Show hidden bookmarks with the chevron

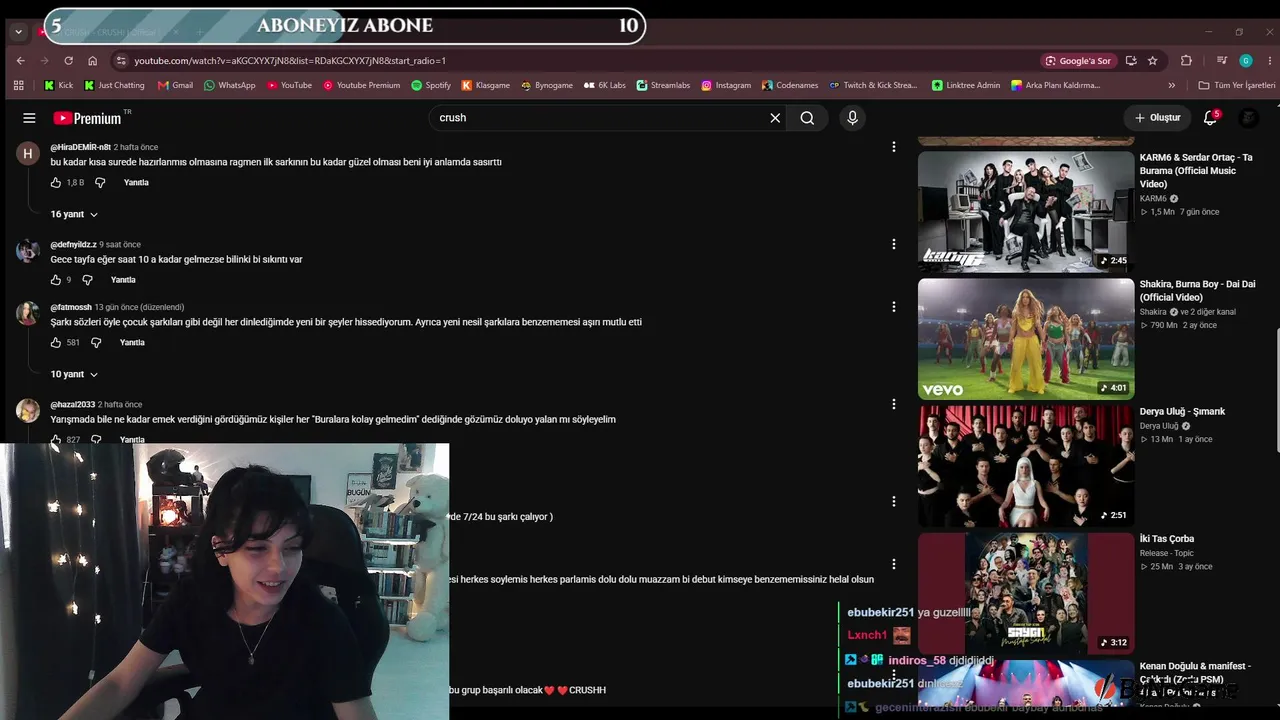point(1172,85)
